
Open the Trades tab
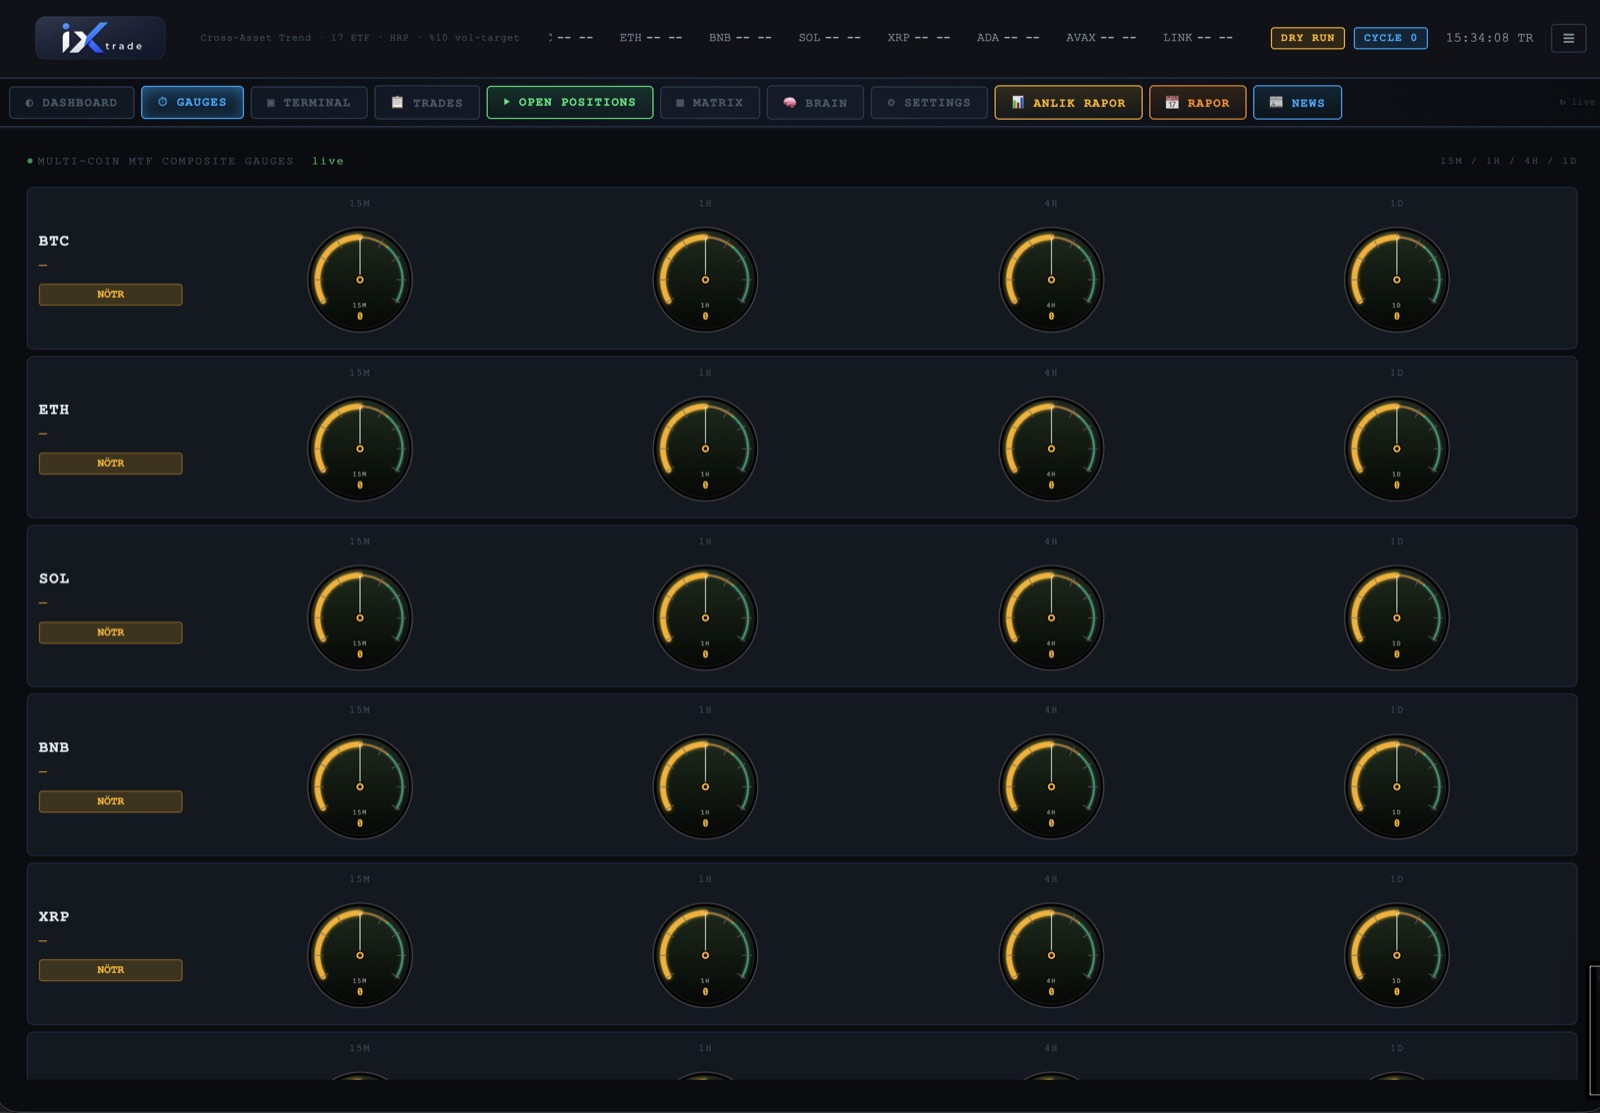pos(427,102)
